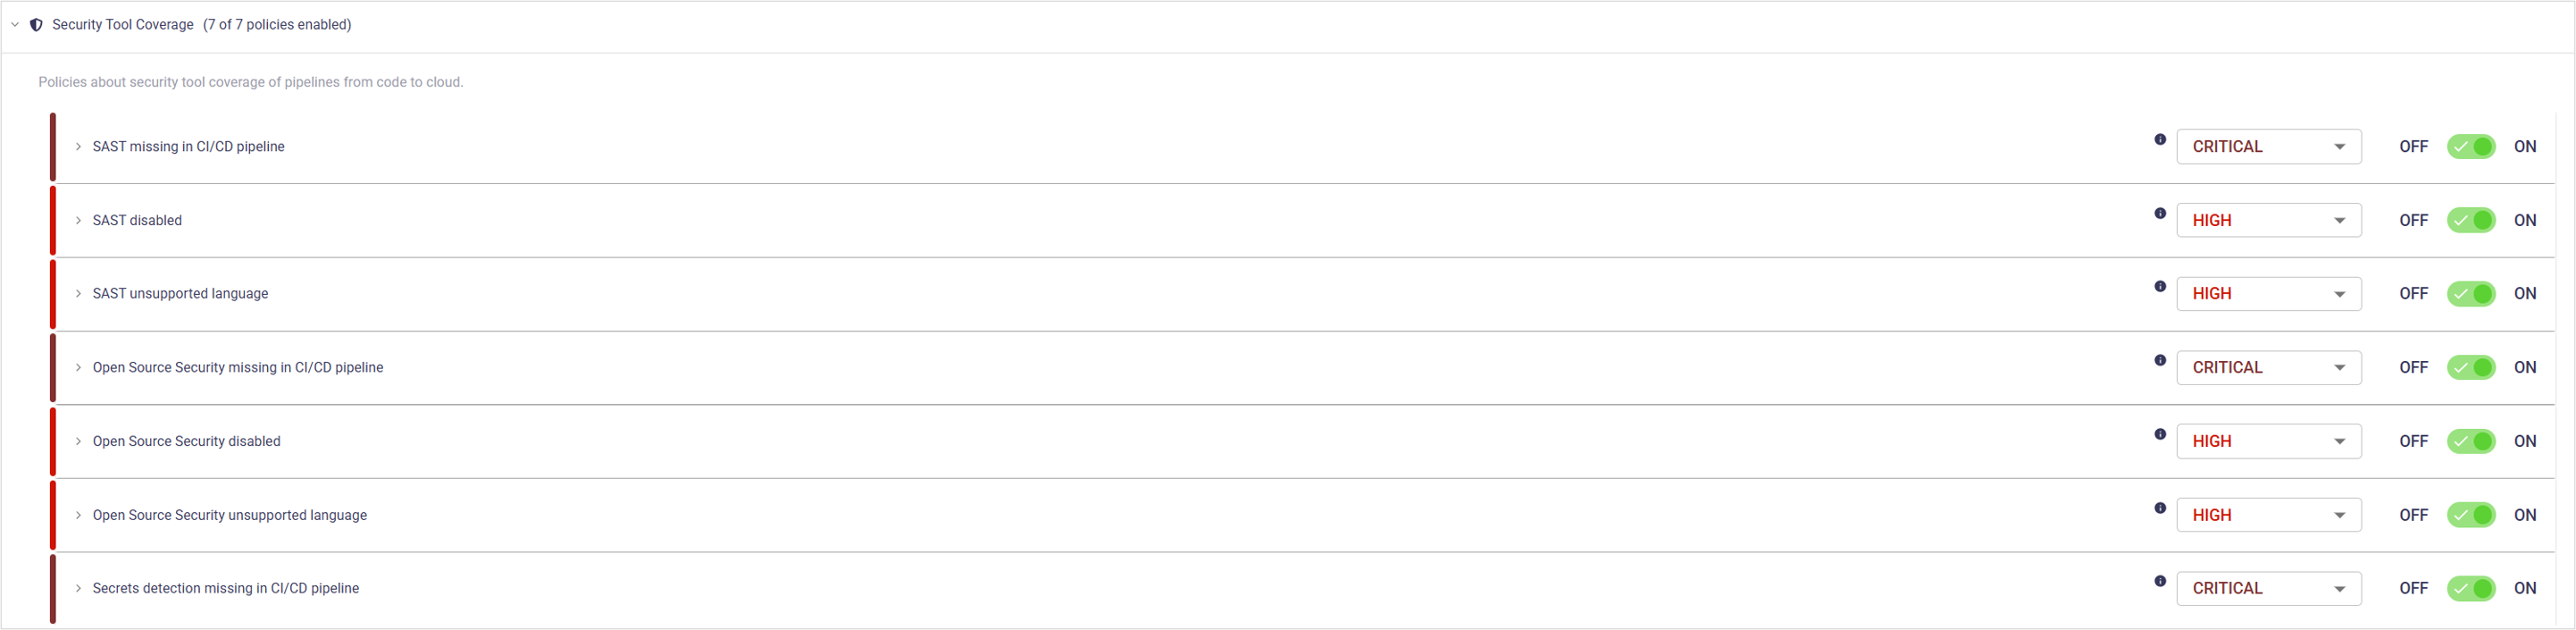Viewport: 2576px width, 630px height.
Task: Click the shield icon beside Security Tool Coverage
Action: click(36, 25)
